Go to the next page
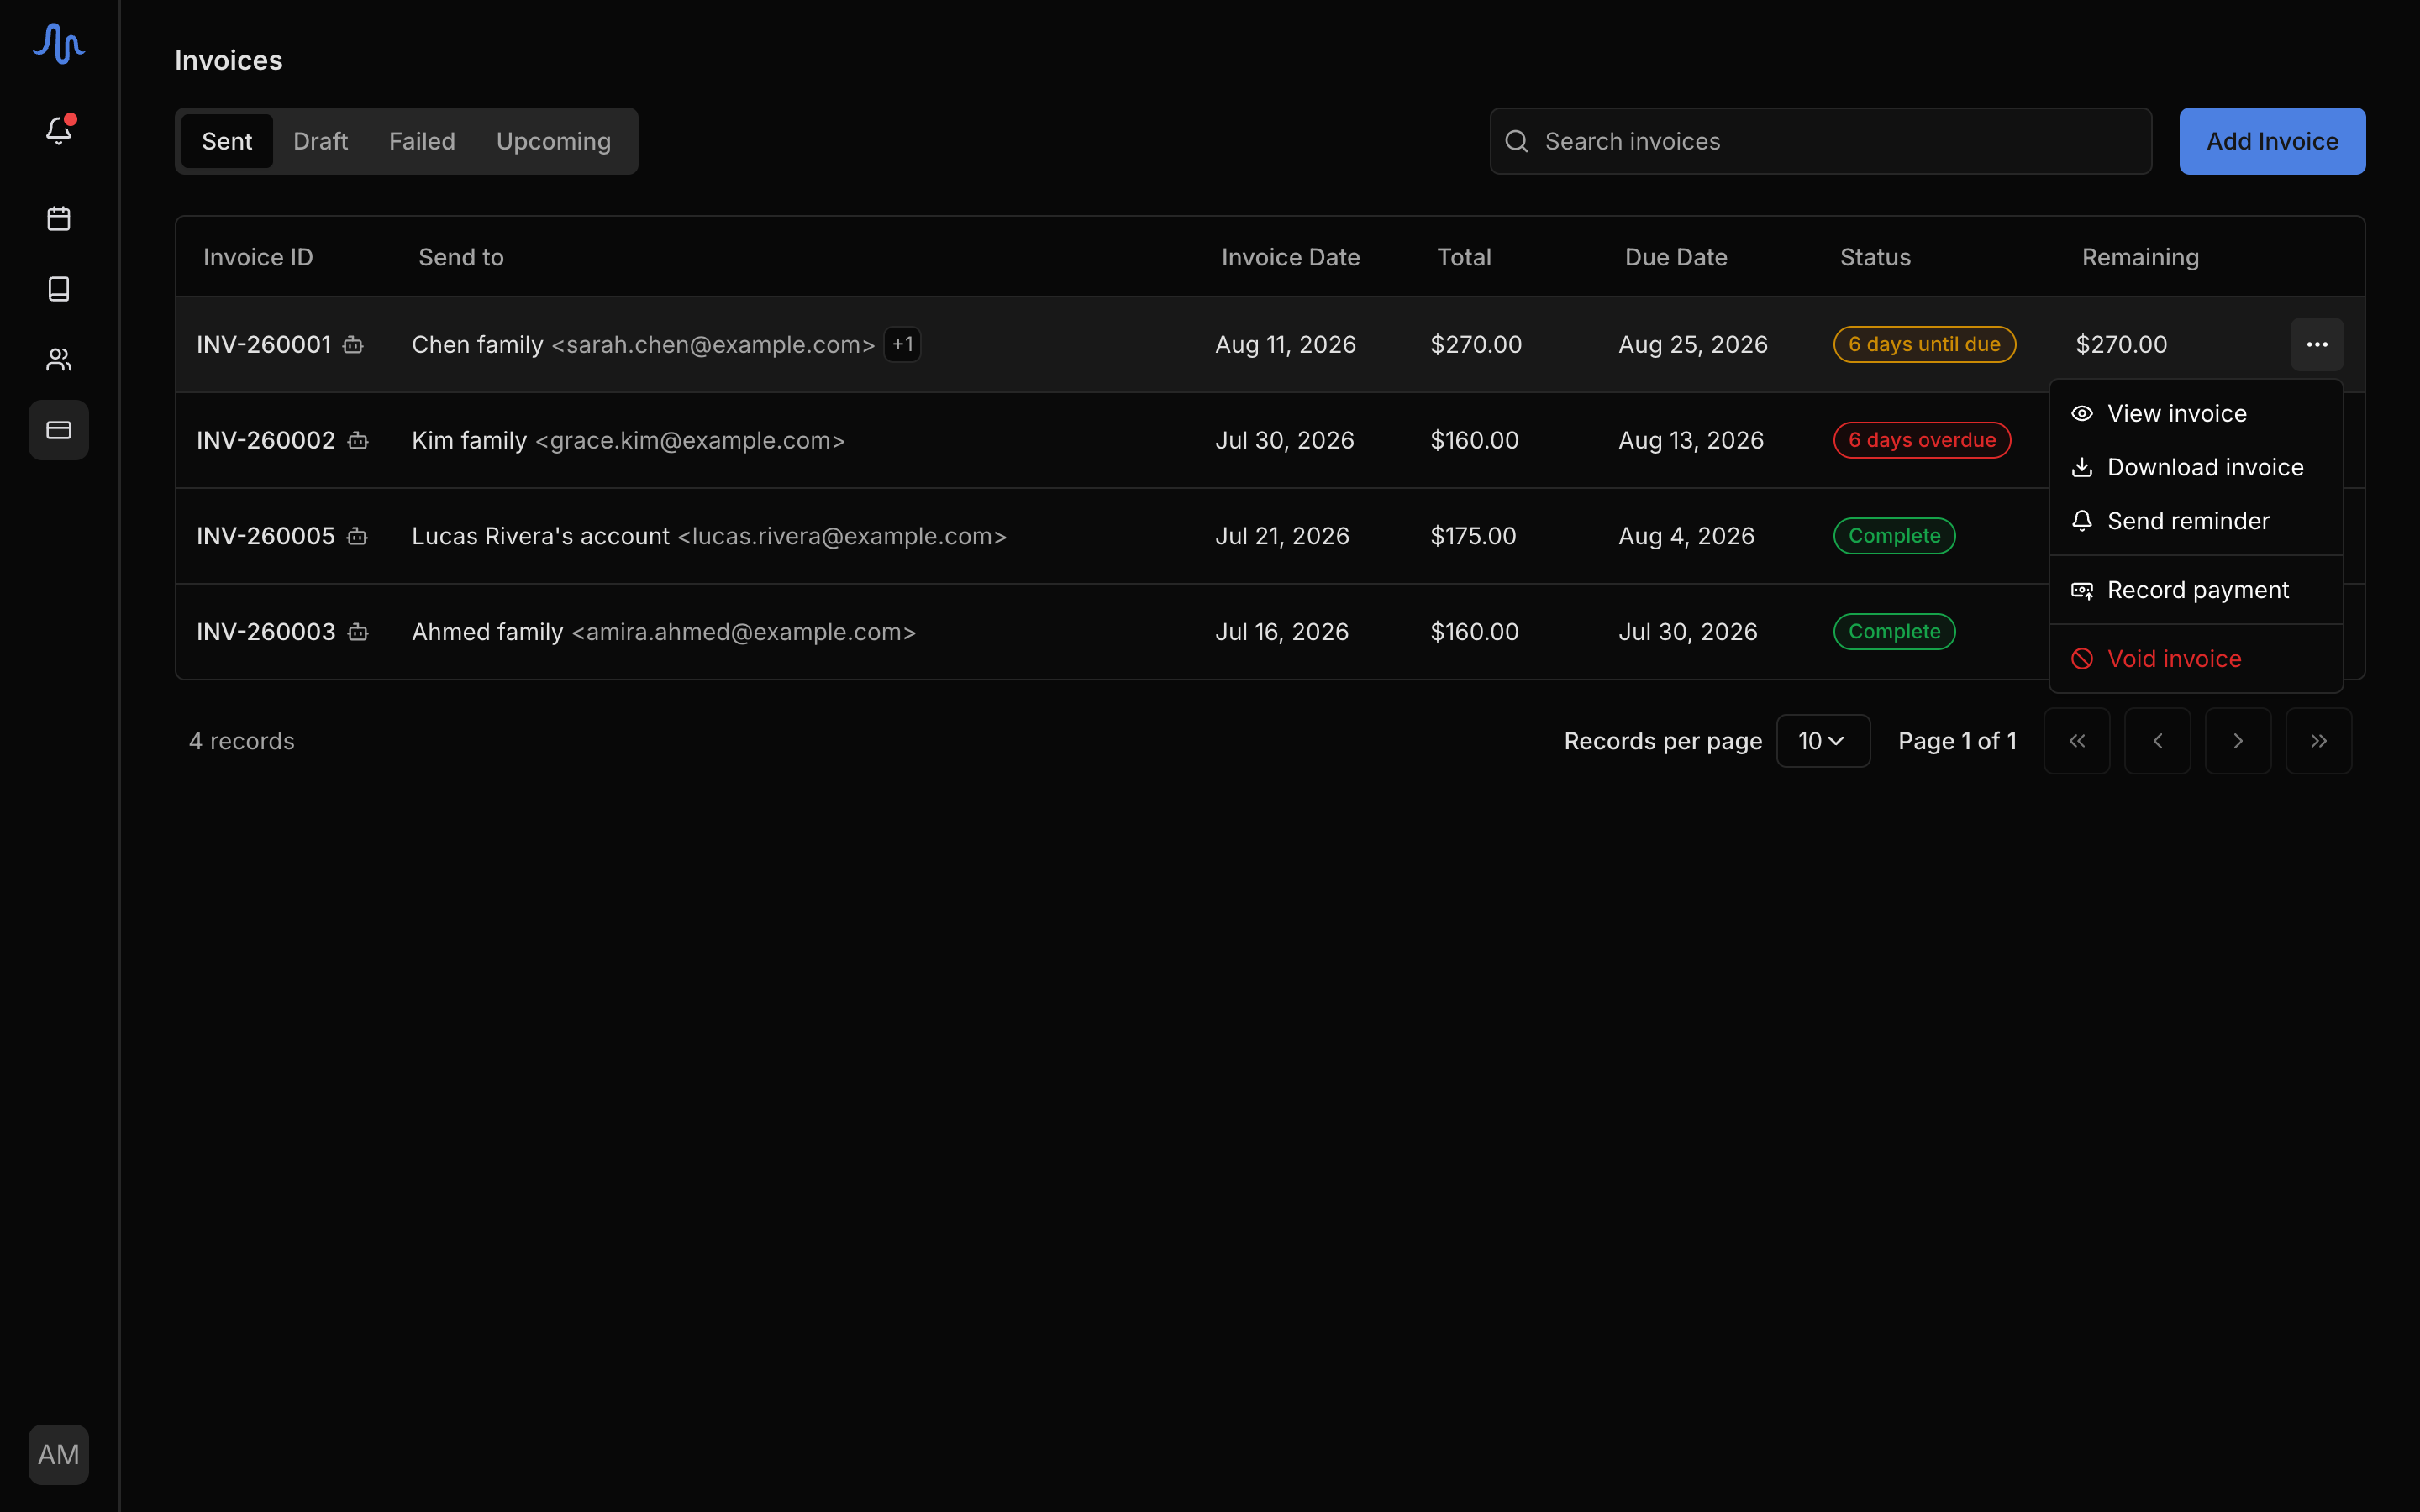2420x1512 pixels. point(2238,741)
